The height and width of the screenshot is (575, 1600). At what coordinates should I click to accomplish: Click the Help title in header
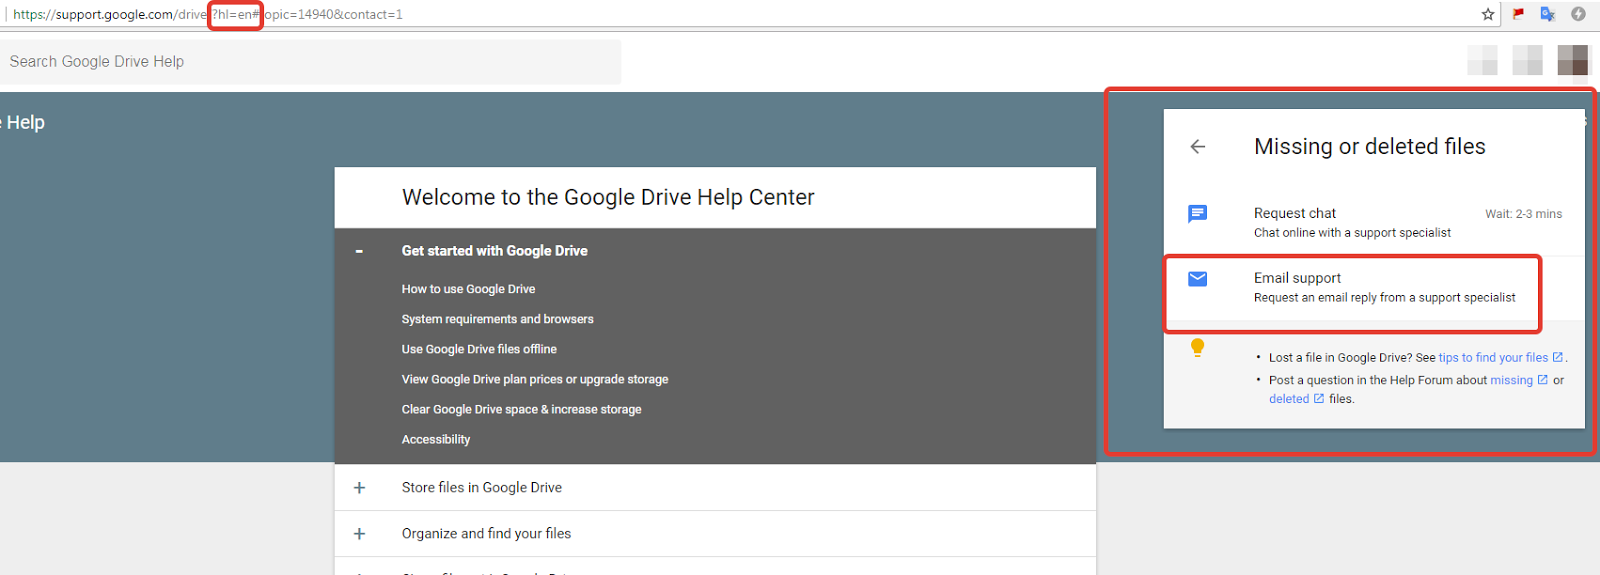25,122
